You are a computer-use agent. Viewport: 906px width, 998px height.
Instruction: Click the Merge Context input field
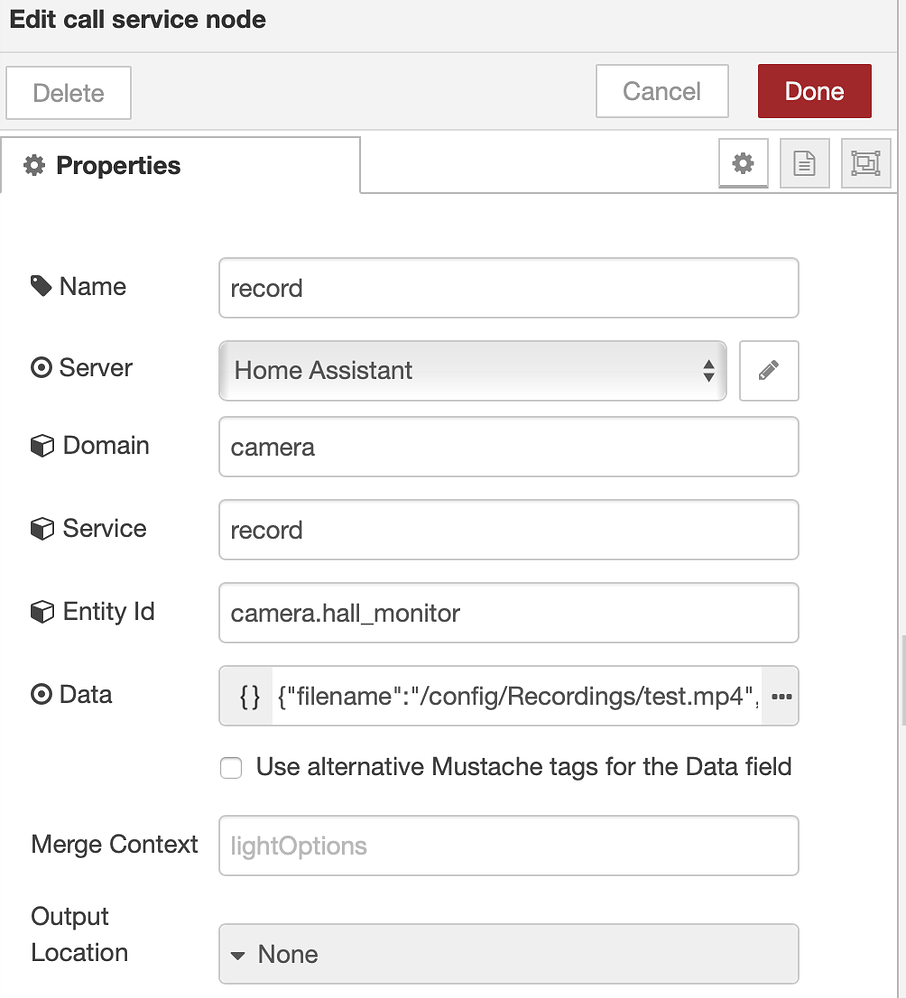coord(509,846)
